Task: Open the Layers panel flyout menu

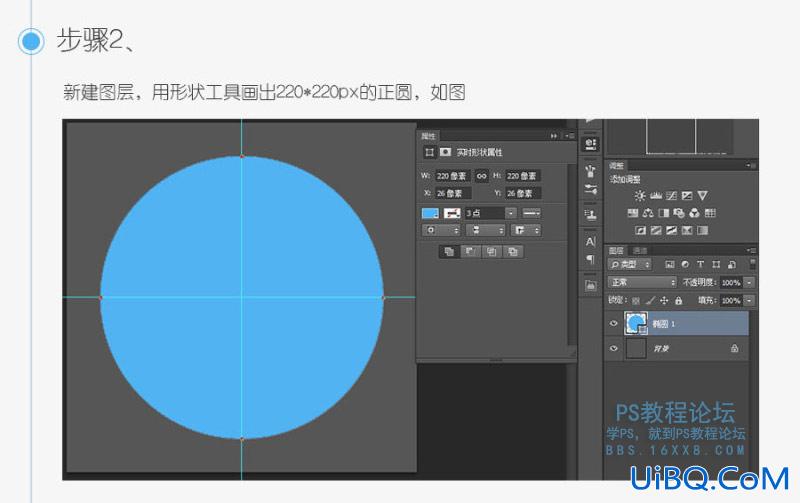Action: coord(751,250)
